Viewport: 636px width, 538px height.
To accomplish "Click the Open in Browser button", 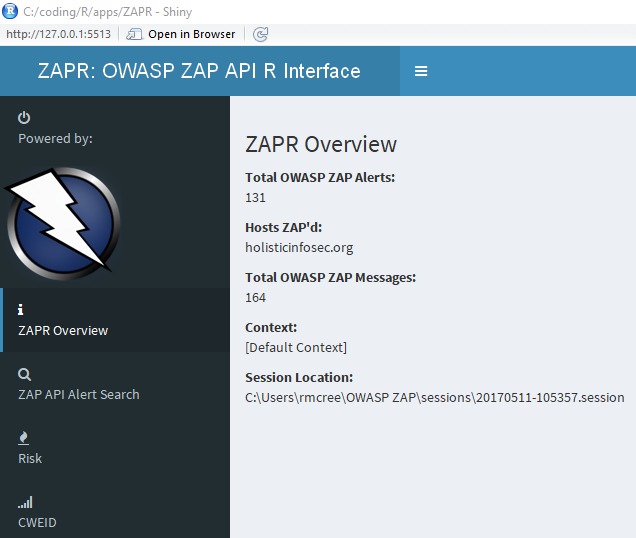I will point(181,34).
